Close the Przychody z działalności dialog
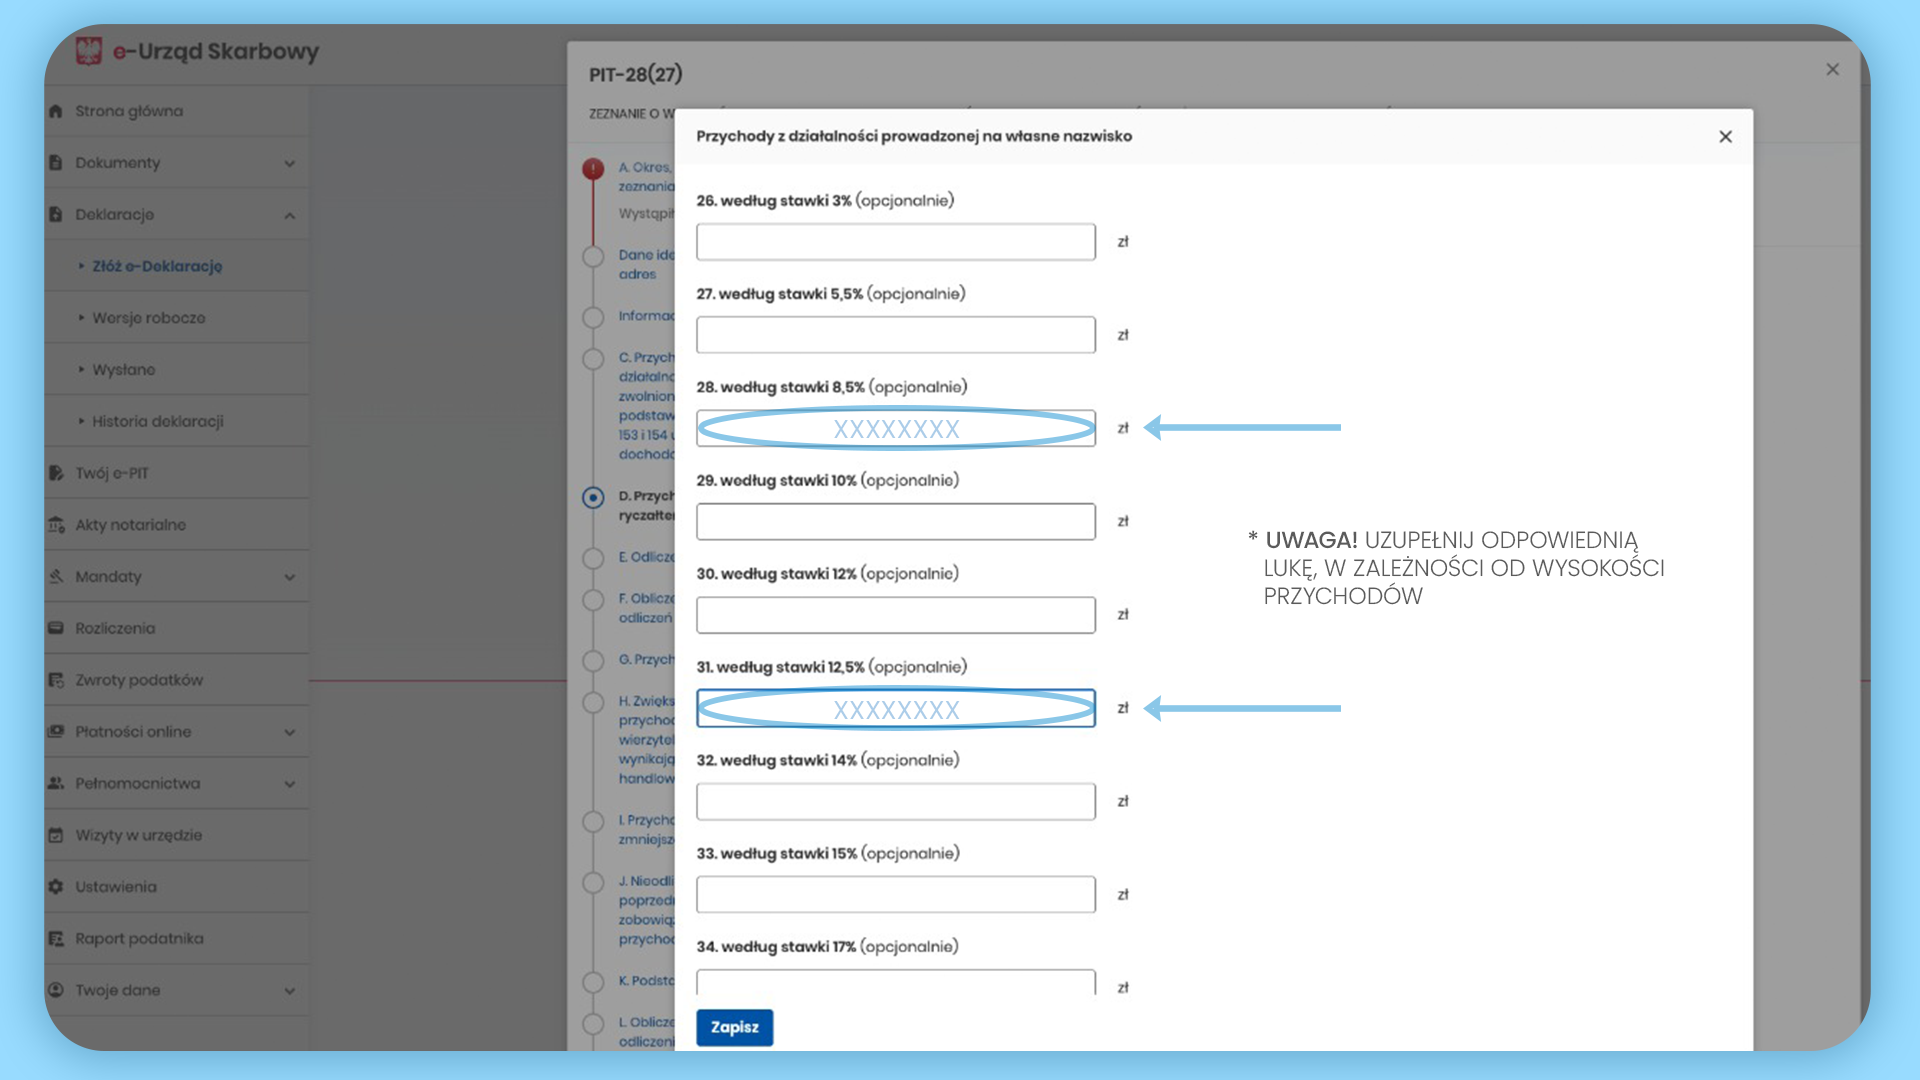 pos(1725,137)
